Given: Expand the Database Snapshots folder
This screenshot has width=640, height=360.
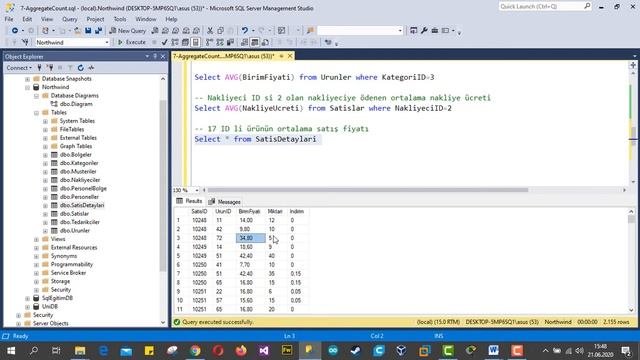Looking at the screenshot, I should click(27, 79).
